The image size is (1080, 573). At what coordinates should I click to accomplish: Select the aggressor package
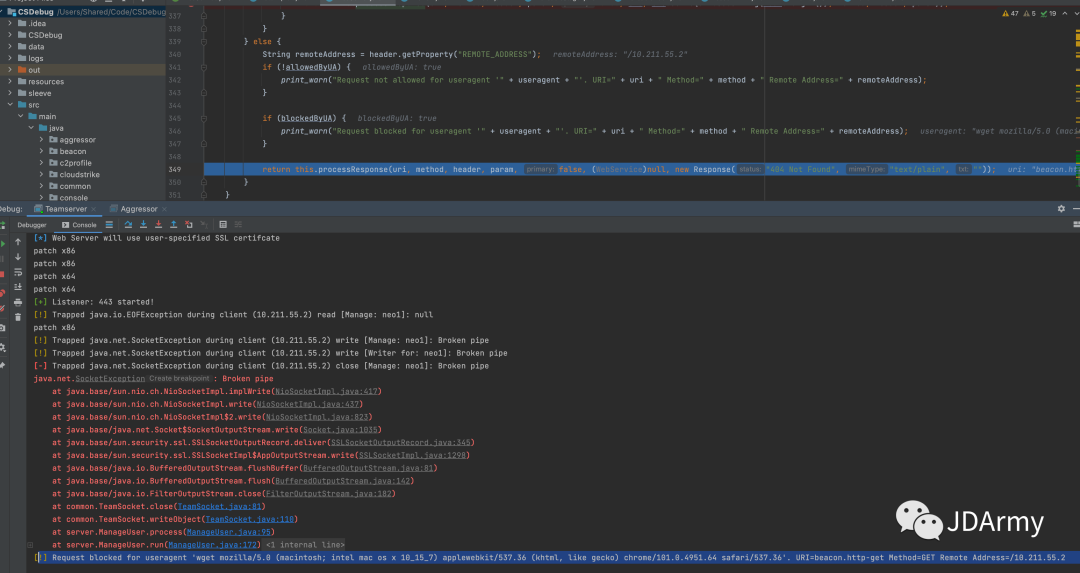[77, 140]
